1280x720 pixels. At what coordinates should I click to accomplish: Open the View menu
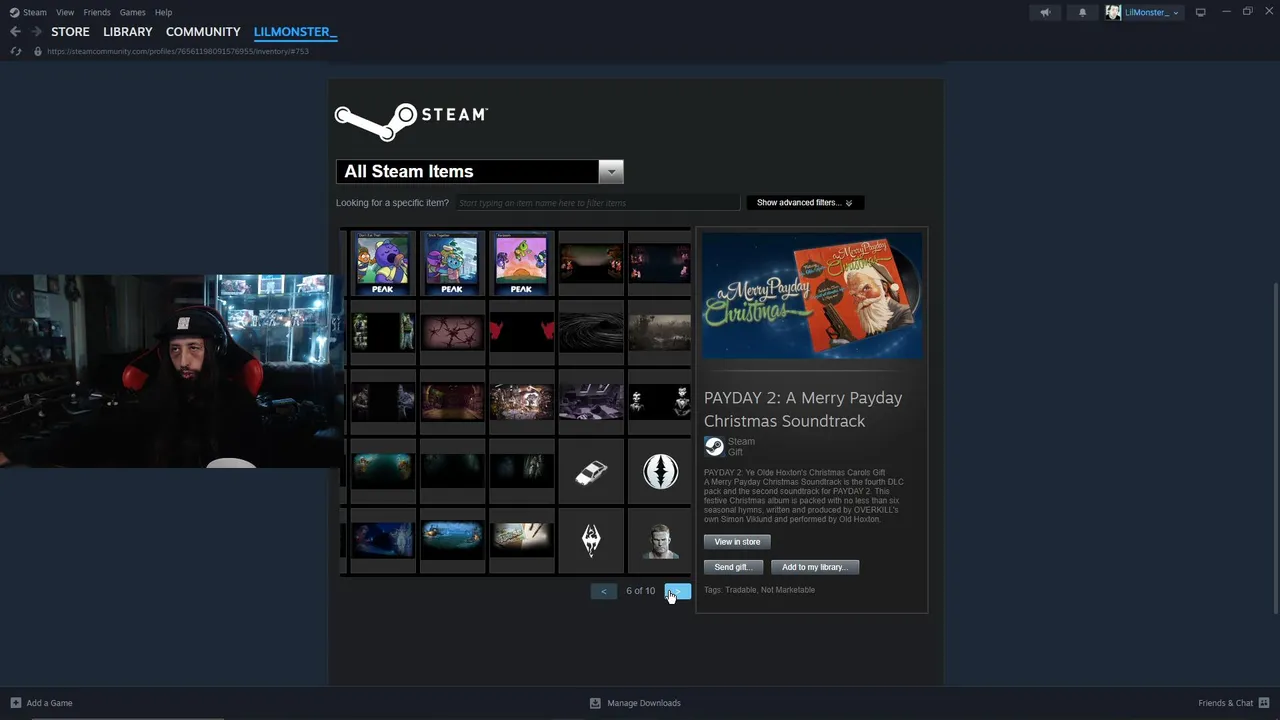(x=65, y=12)
